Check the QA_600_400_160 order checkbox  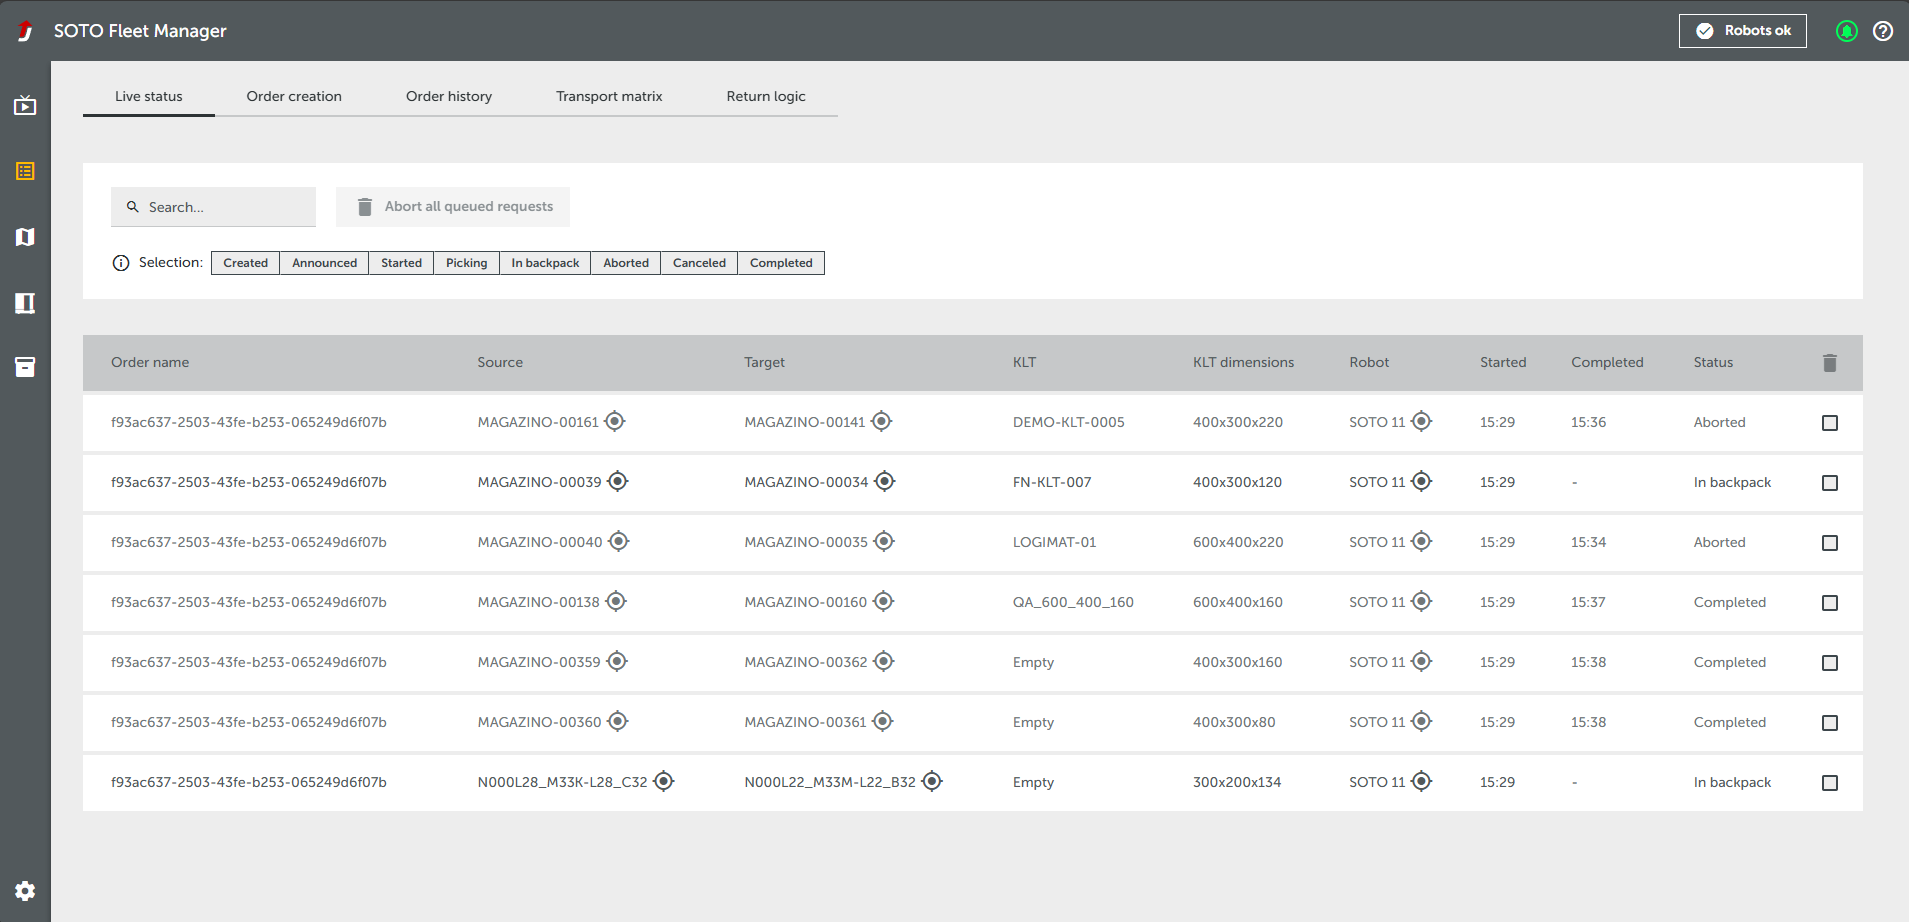click(1830, 603)
